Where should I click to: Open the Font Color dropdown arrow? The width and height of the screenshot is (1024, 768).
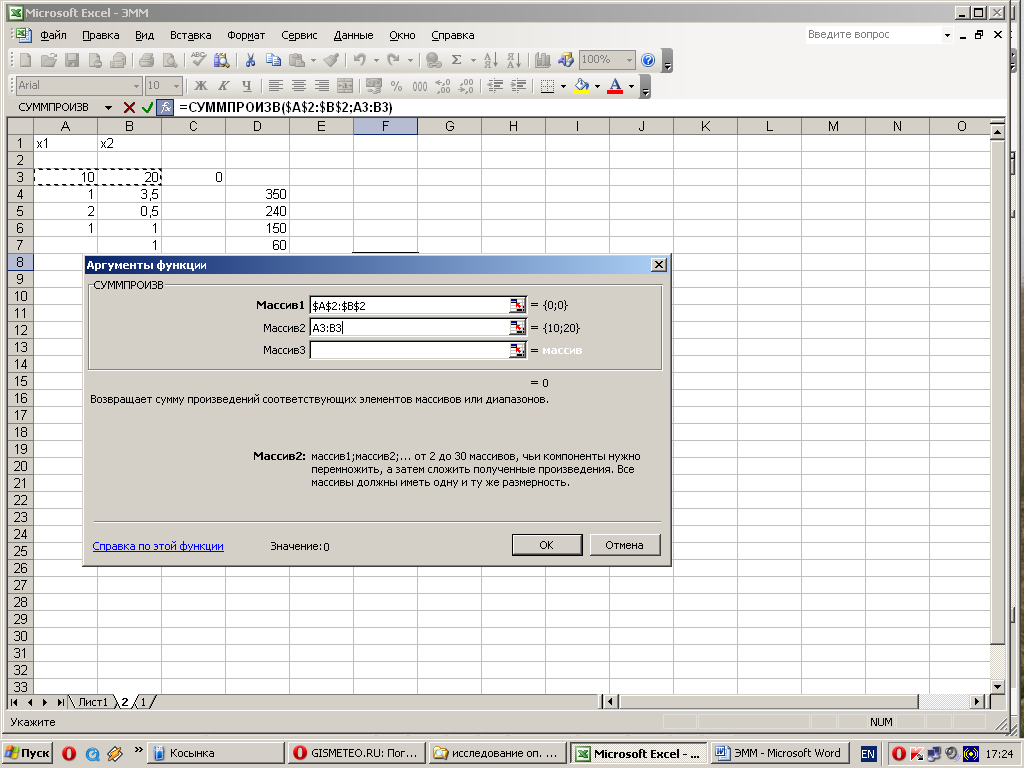(631, 86)
